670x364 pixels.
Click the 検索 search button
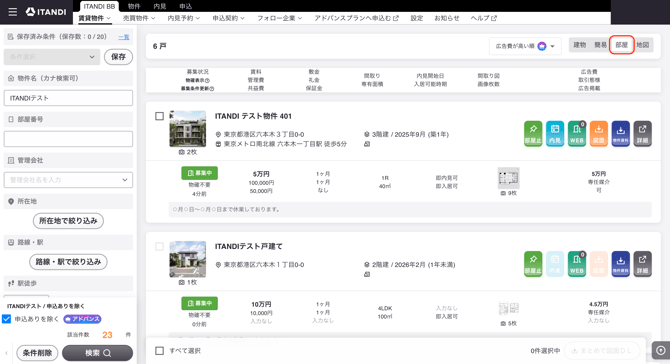[x=97, y=353]
